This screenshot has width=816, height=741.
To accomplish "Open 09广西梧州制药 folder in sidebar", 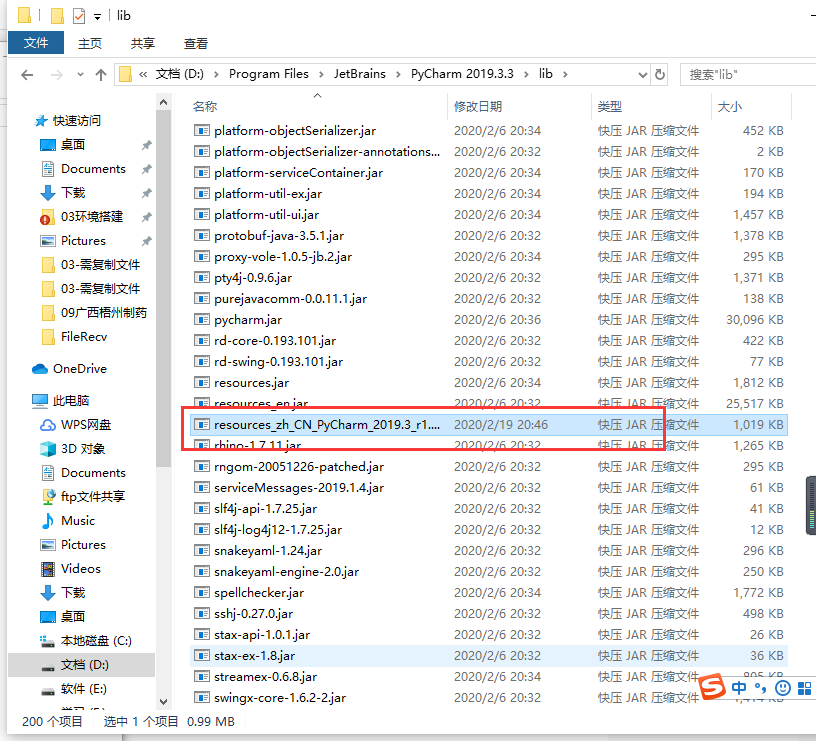I will pos(104,312).
